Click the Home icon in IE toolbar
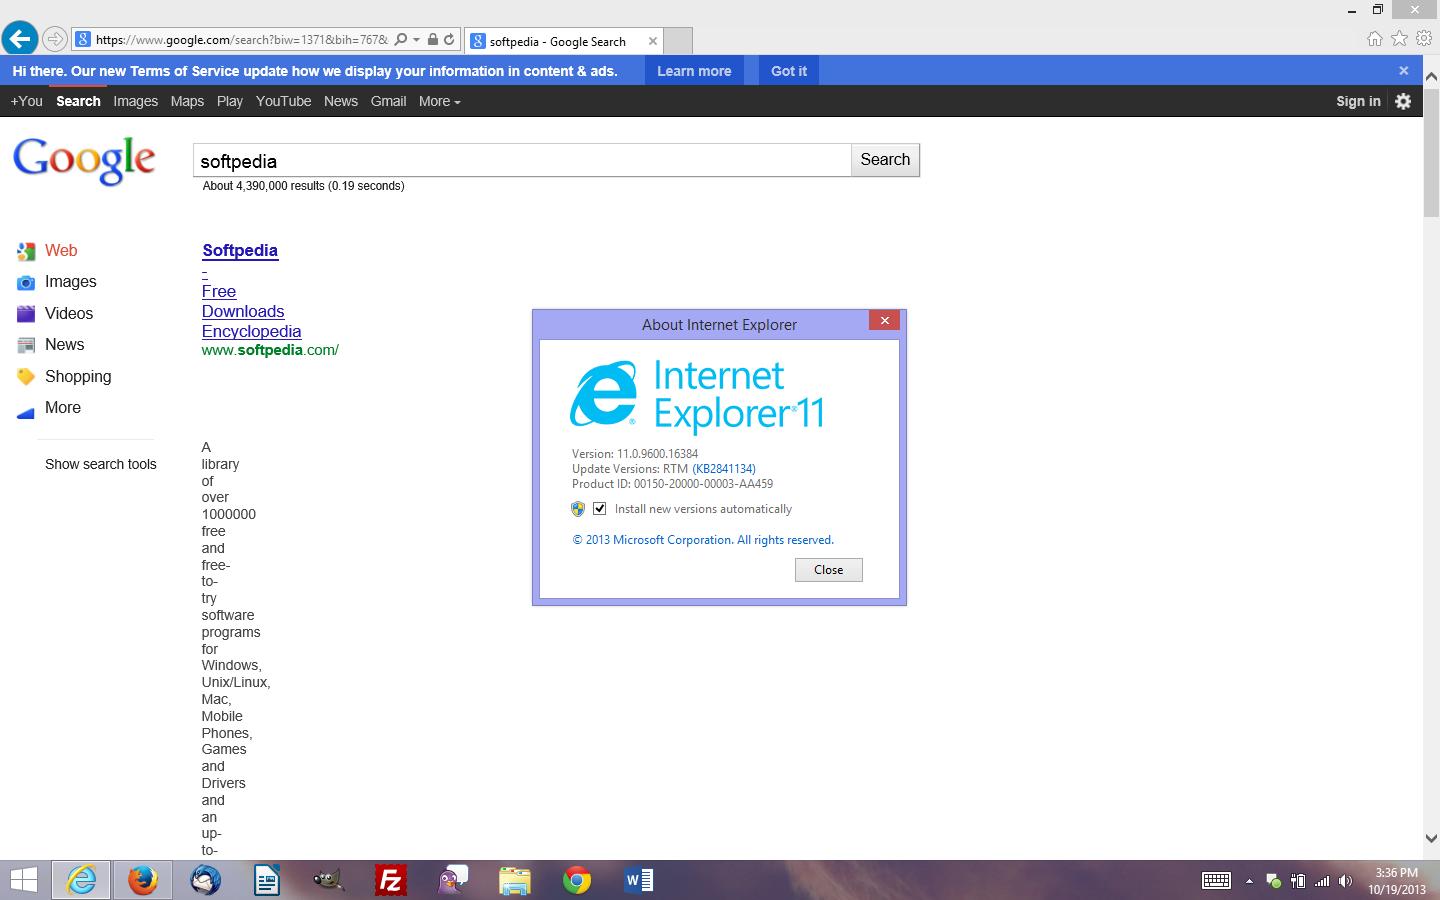Viewport: 1440px width, 900px height. (x=1375, y=39)
